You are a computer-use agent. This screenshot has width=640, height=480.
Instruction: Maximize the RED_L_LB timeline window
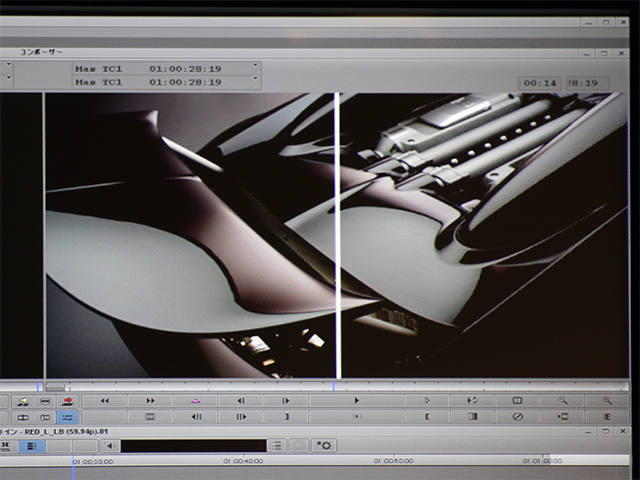click(606, 431)
